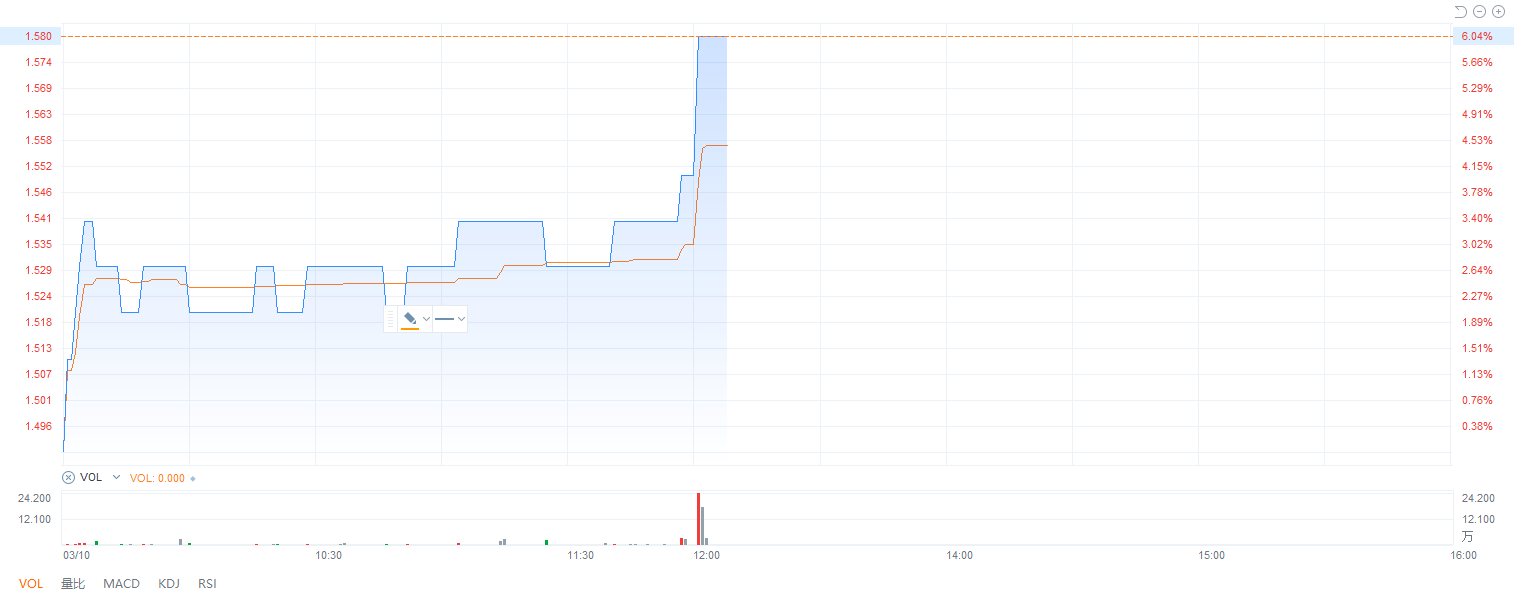Screen dimensions: 1514x602
Task: Select the 量比 indicator tab
Action: 73,584
